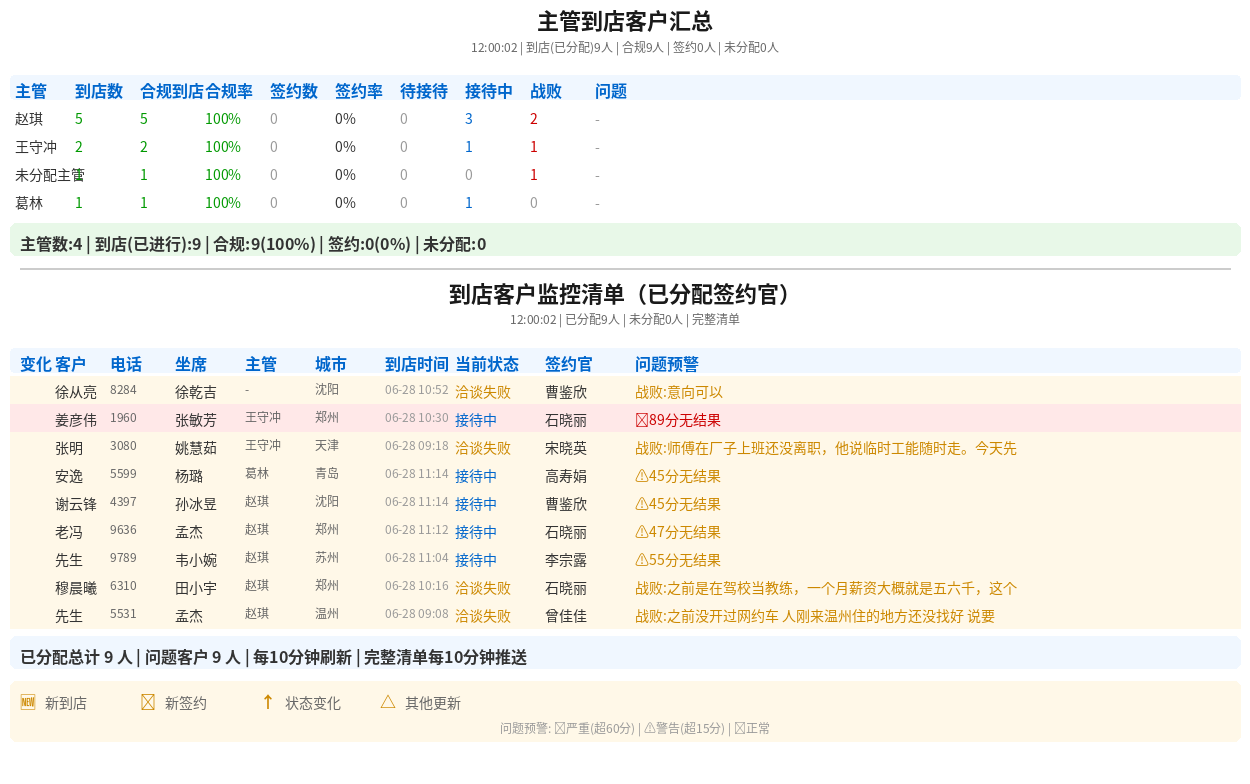Click signing officer 高寿娟
This screenshot has width=1250, height=784.
(x=566, y=476)
